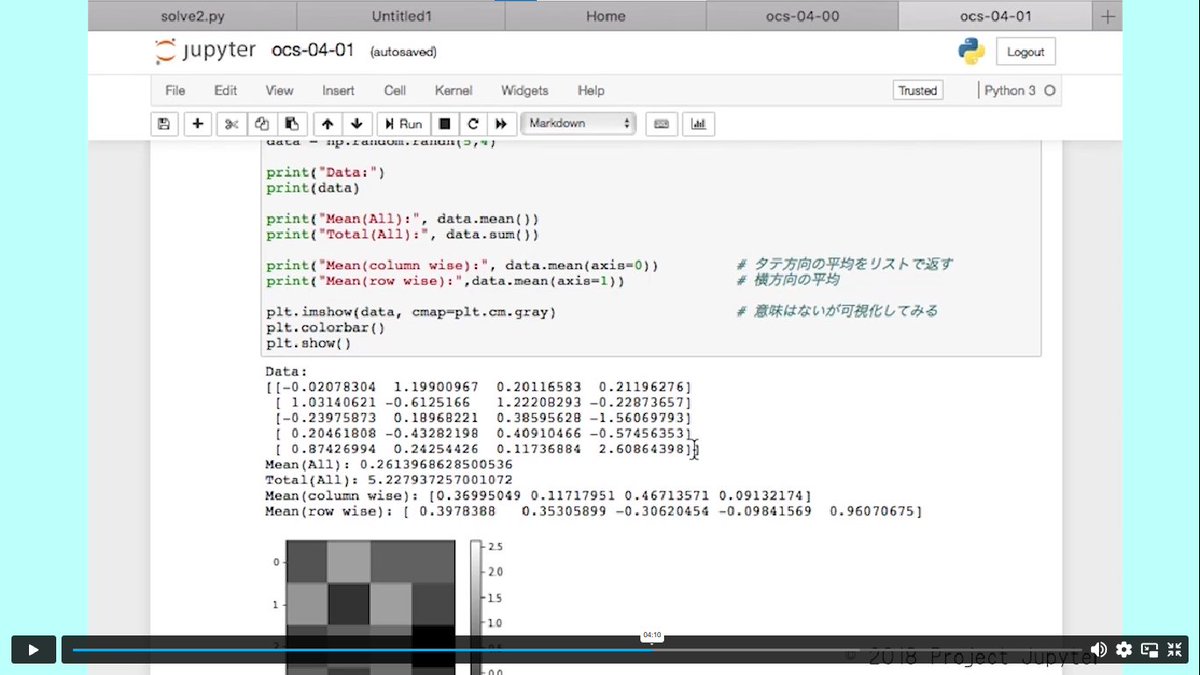1200x675 pixels.
Task: Rename notebook title ocs-04-01
Action: [314, 51]
